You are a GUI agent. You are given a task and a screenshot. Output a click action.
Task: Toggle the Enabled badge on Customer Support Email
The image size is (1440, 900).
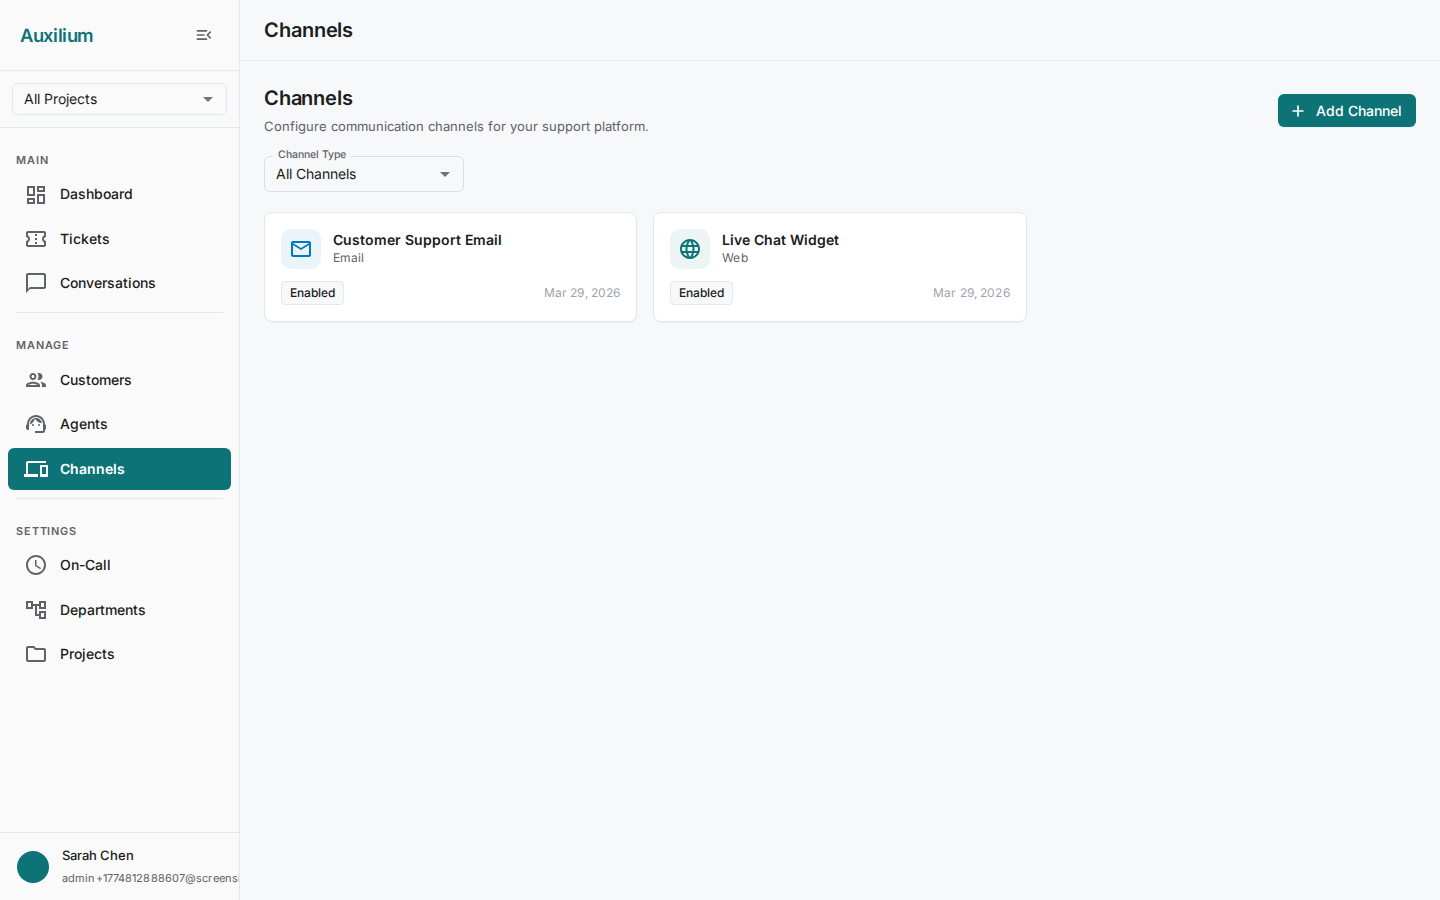click(312, 292)
